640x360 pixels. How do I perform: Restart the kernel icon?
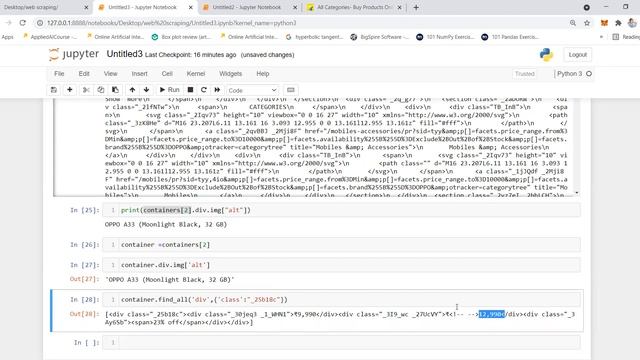click(204, 90)
